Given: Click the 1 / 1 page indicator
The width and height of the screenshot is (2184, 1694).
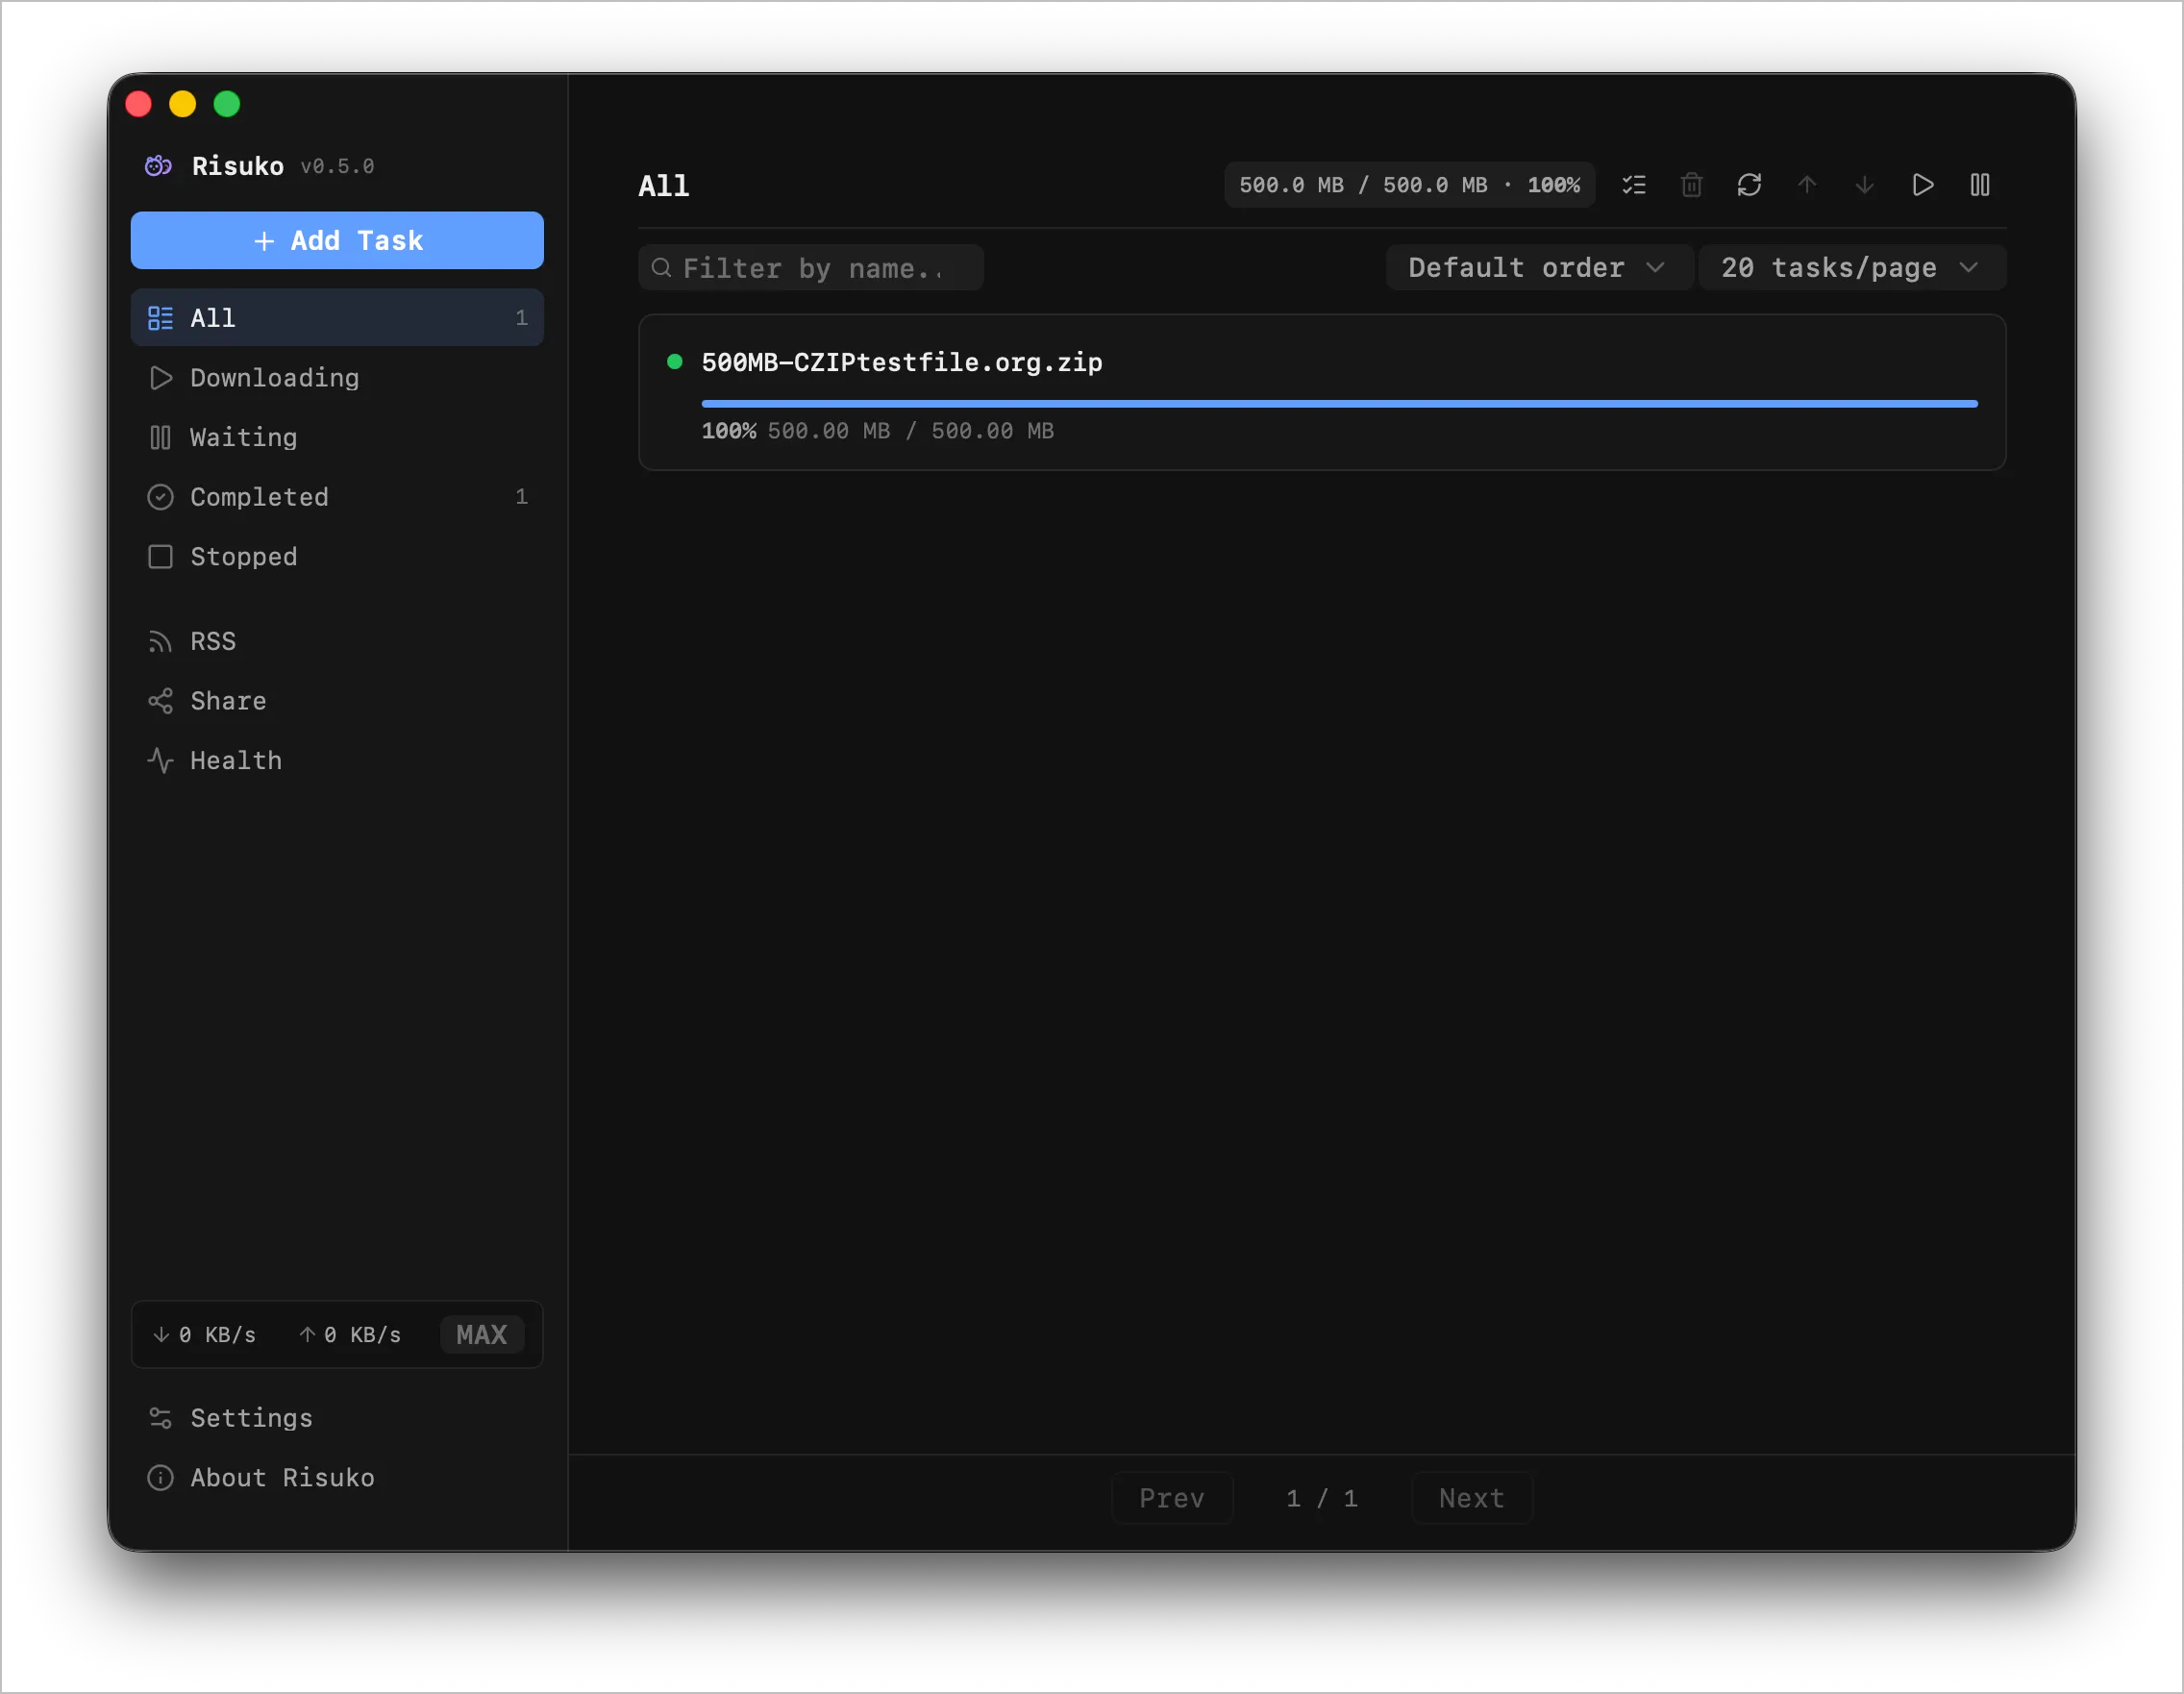Looking at the screenshot, I should click(x=1322, y=1498).
